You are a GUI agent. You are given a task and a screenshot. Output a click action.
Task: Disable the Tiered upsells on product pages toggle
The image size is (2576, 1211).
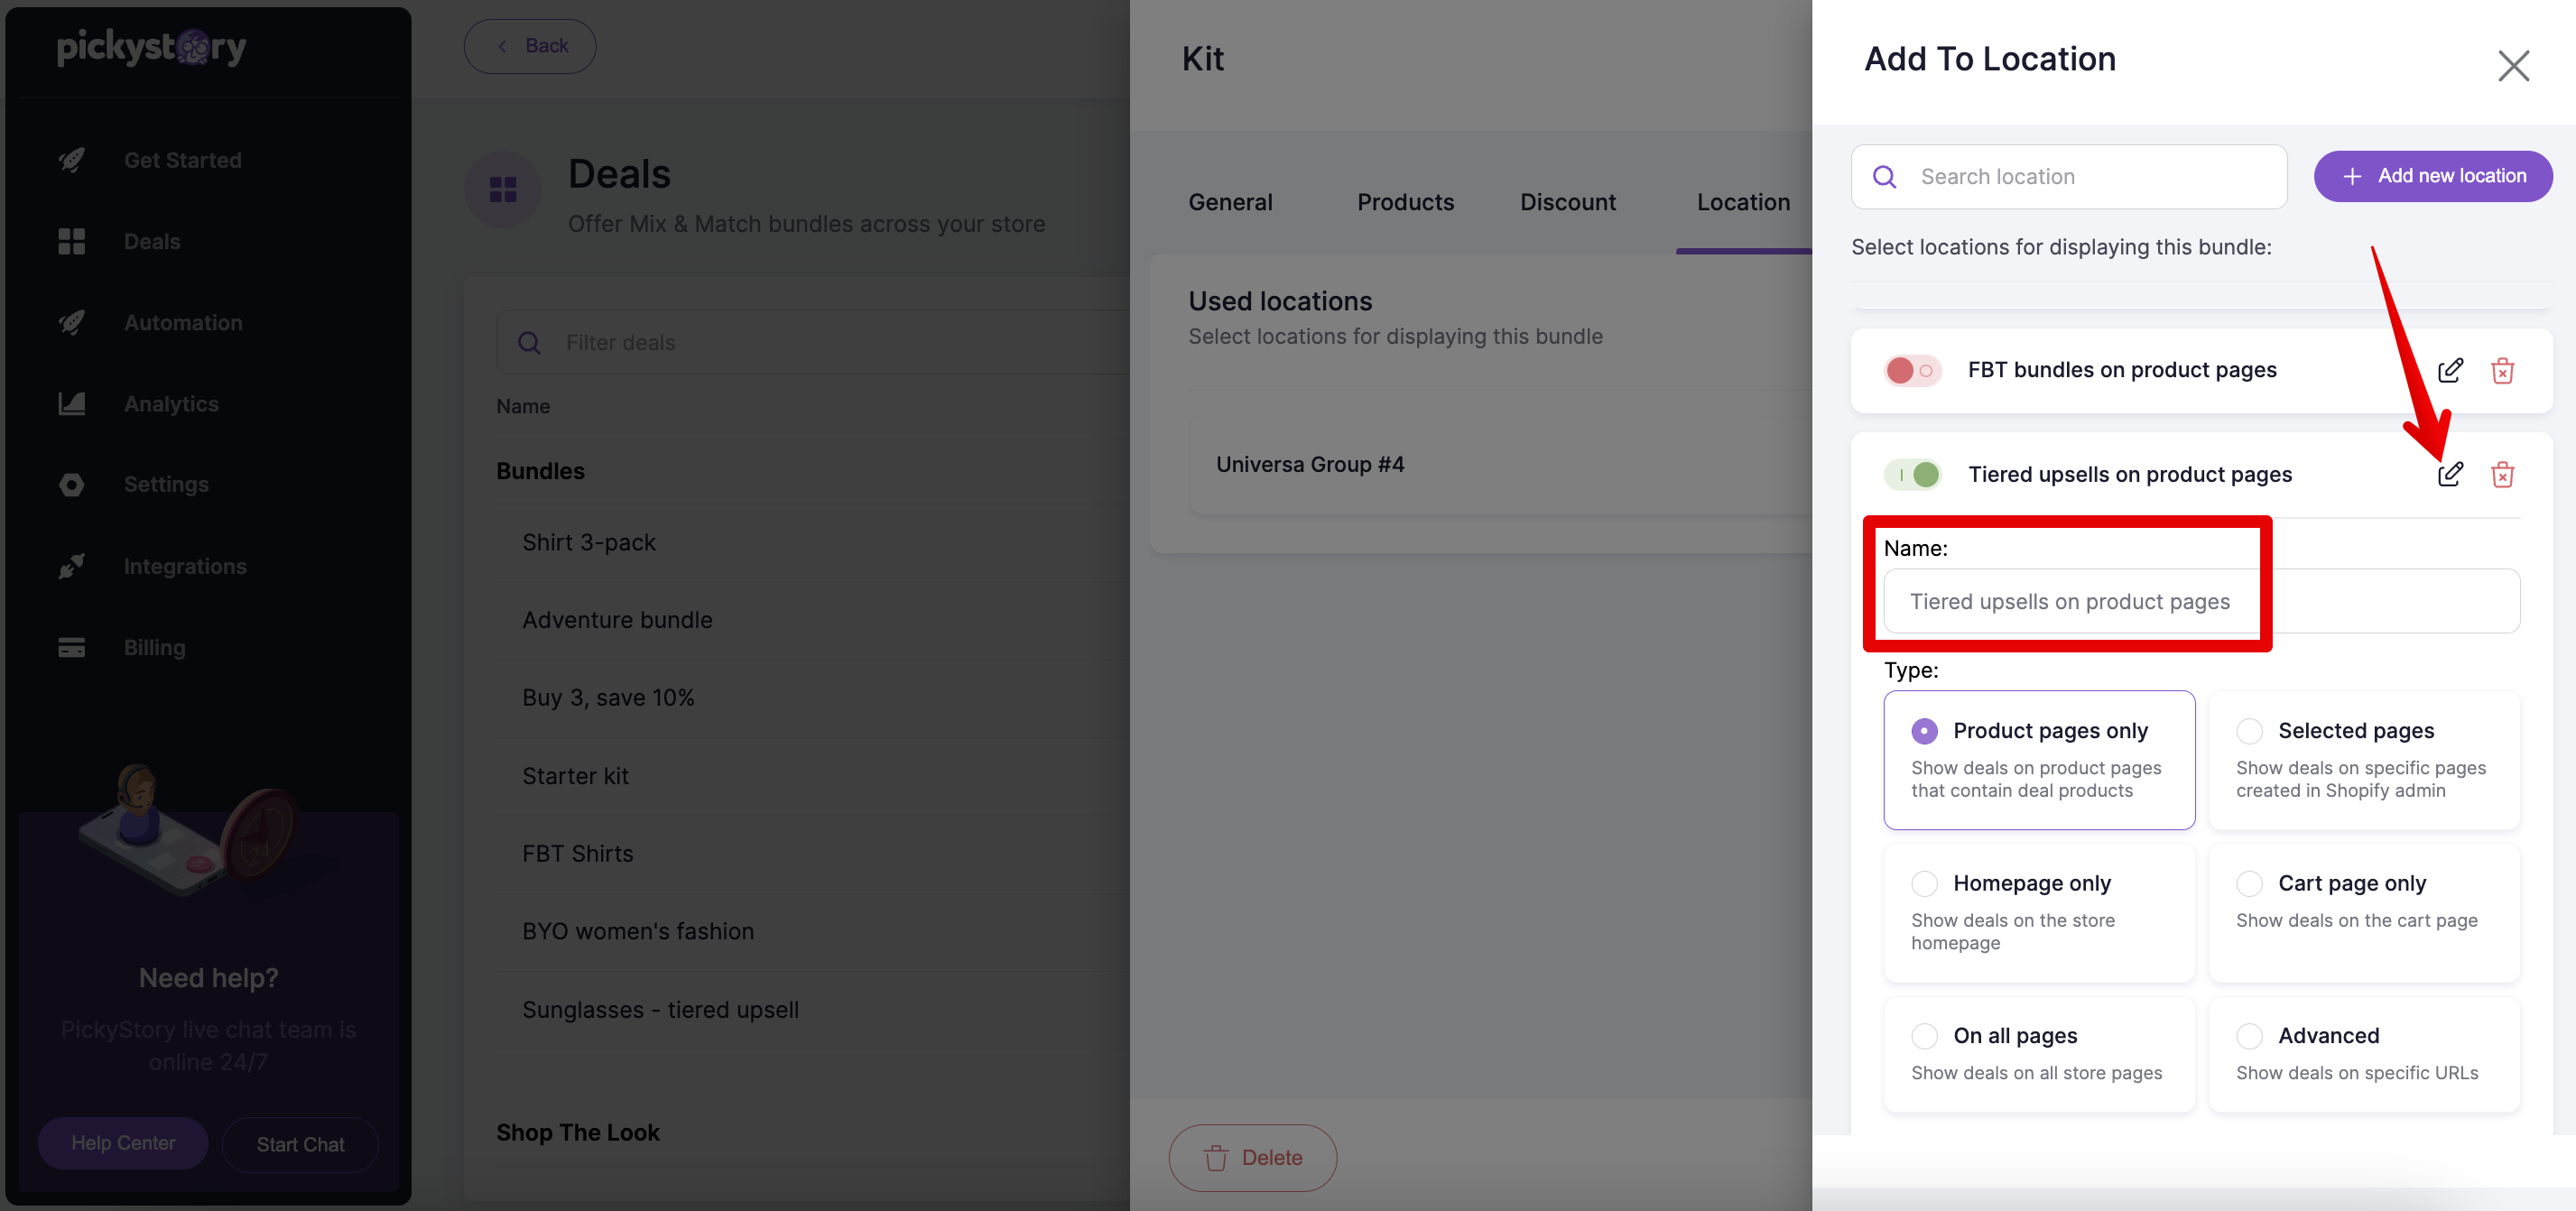pos(1912,474)
